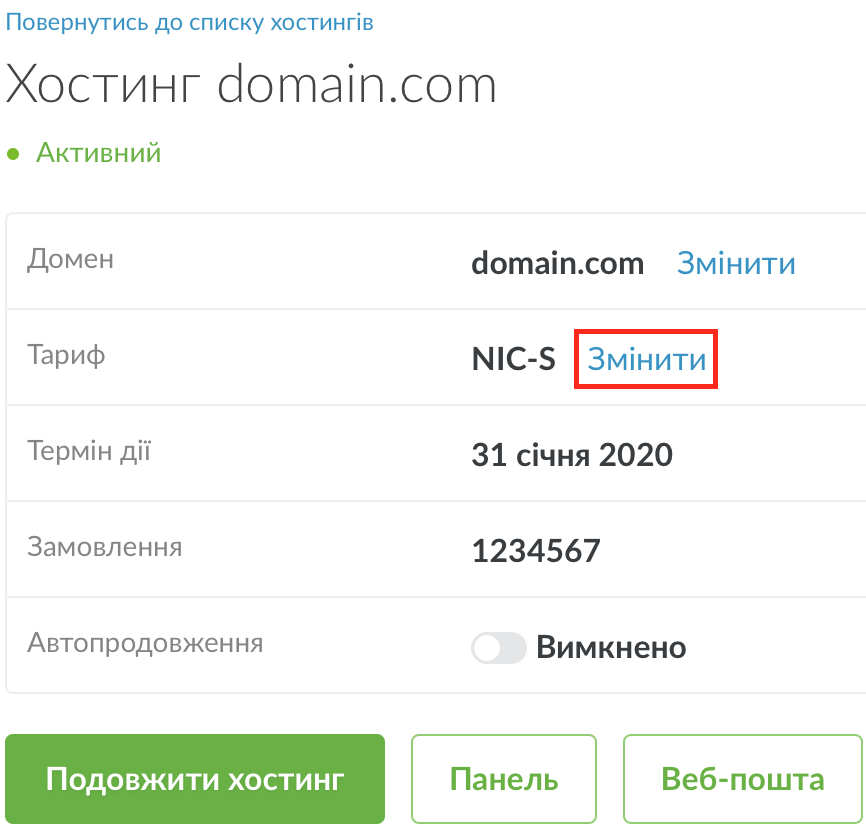Click the 'Домен' row label
The height and width of the screenshot is (838, 866).
(x=71, y=259)
